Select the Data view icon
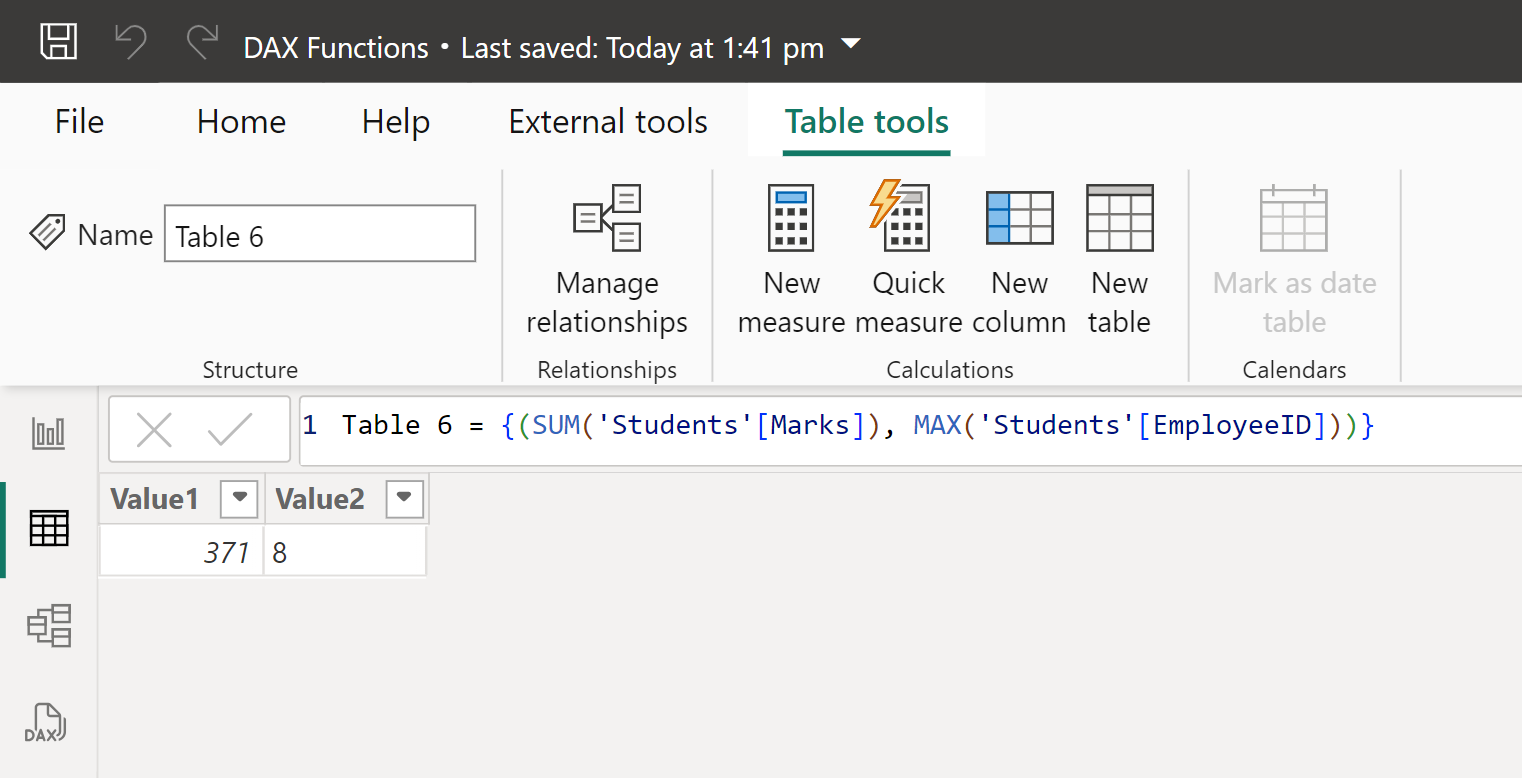Viewport: 1522px width, 778px height. pyautogui.click(x=48, y=529)
